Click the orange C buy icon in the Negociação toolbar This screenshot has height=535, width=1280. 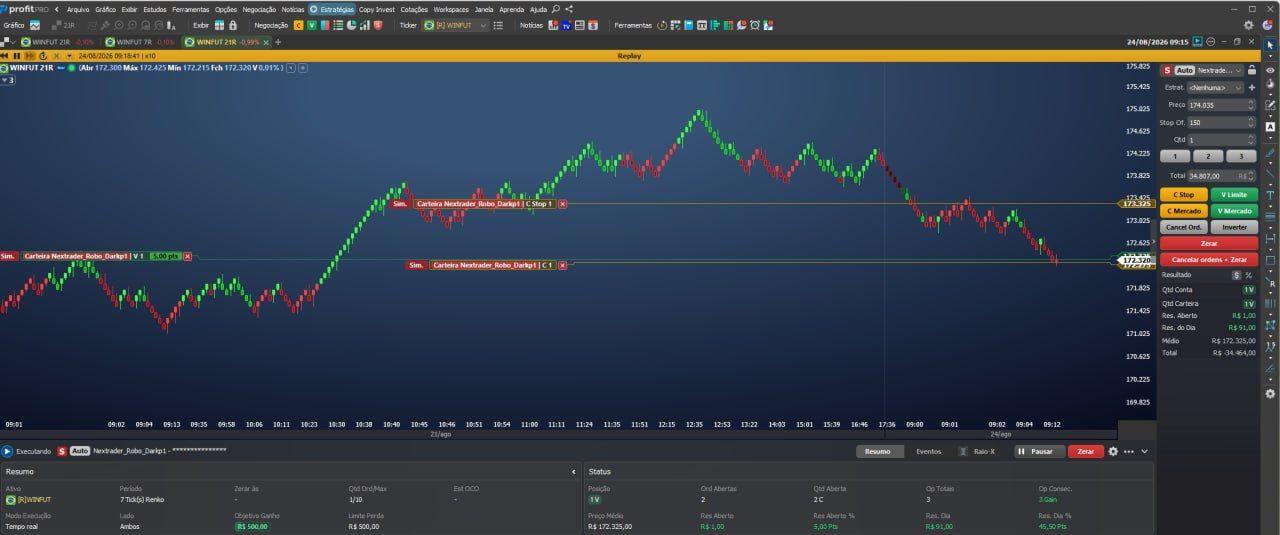click(298, 25)
